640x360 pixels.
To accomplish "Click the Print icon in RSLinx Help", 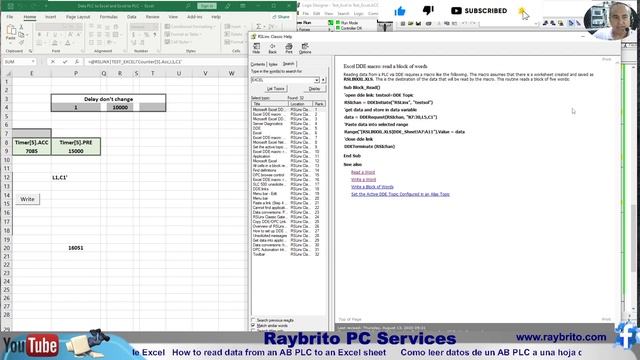I will pyautogui.click(x=289, y=48).
